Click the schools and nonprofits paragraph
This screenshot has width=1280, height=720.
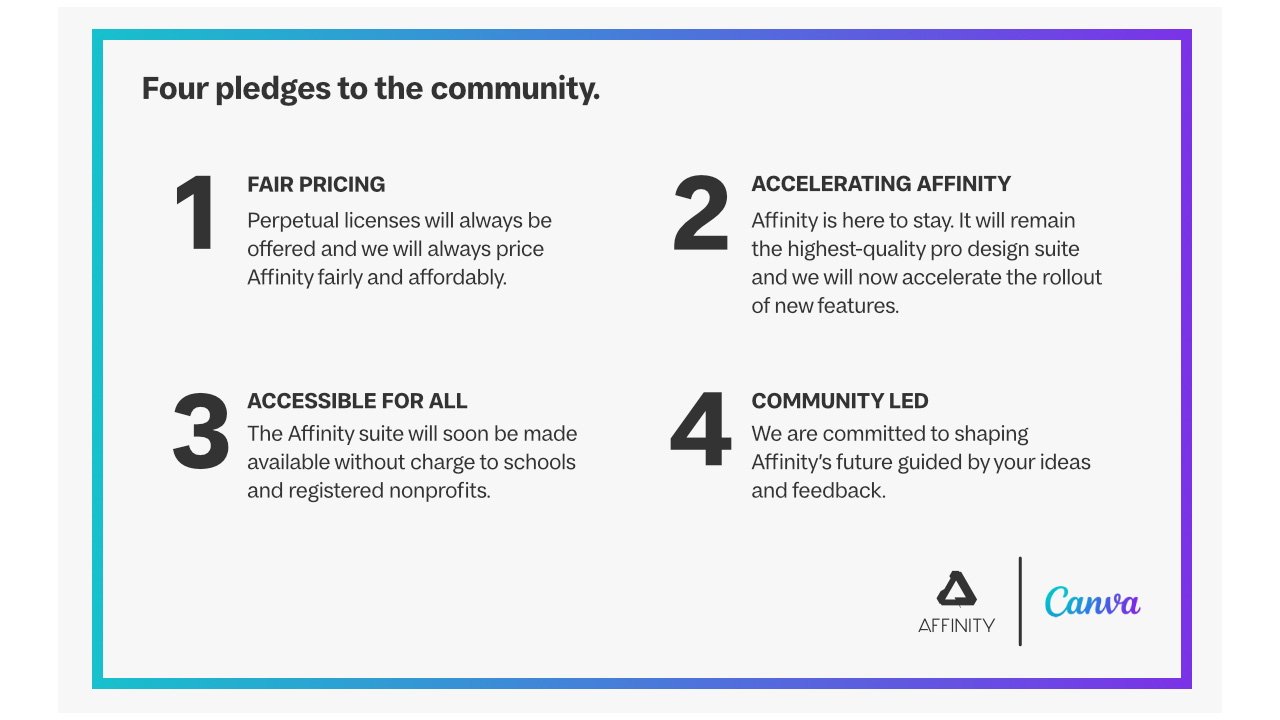pos(412,463)
